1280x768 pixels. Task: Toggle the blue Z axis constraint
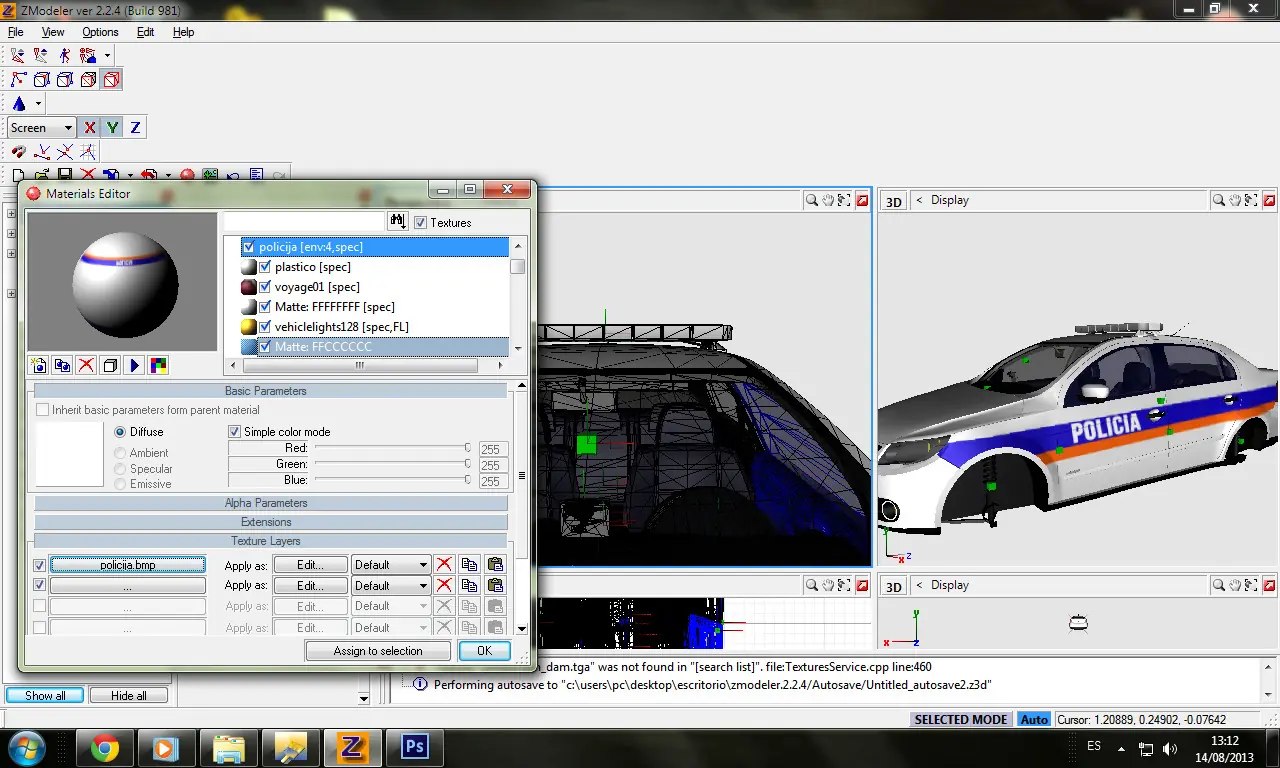pyautogui.click(x=135, y=127)
